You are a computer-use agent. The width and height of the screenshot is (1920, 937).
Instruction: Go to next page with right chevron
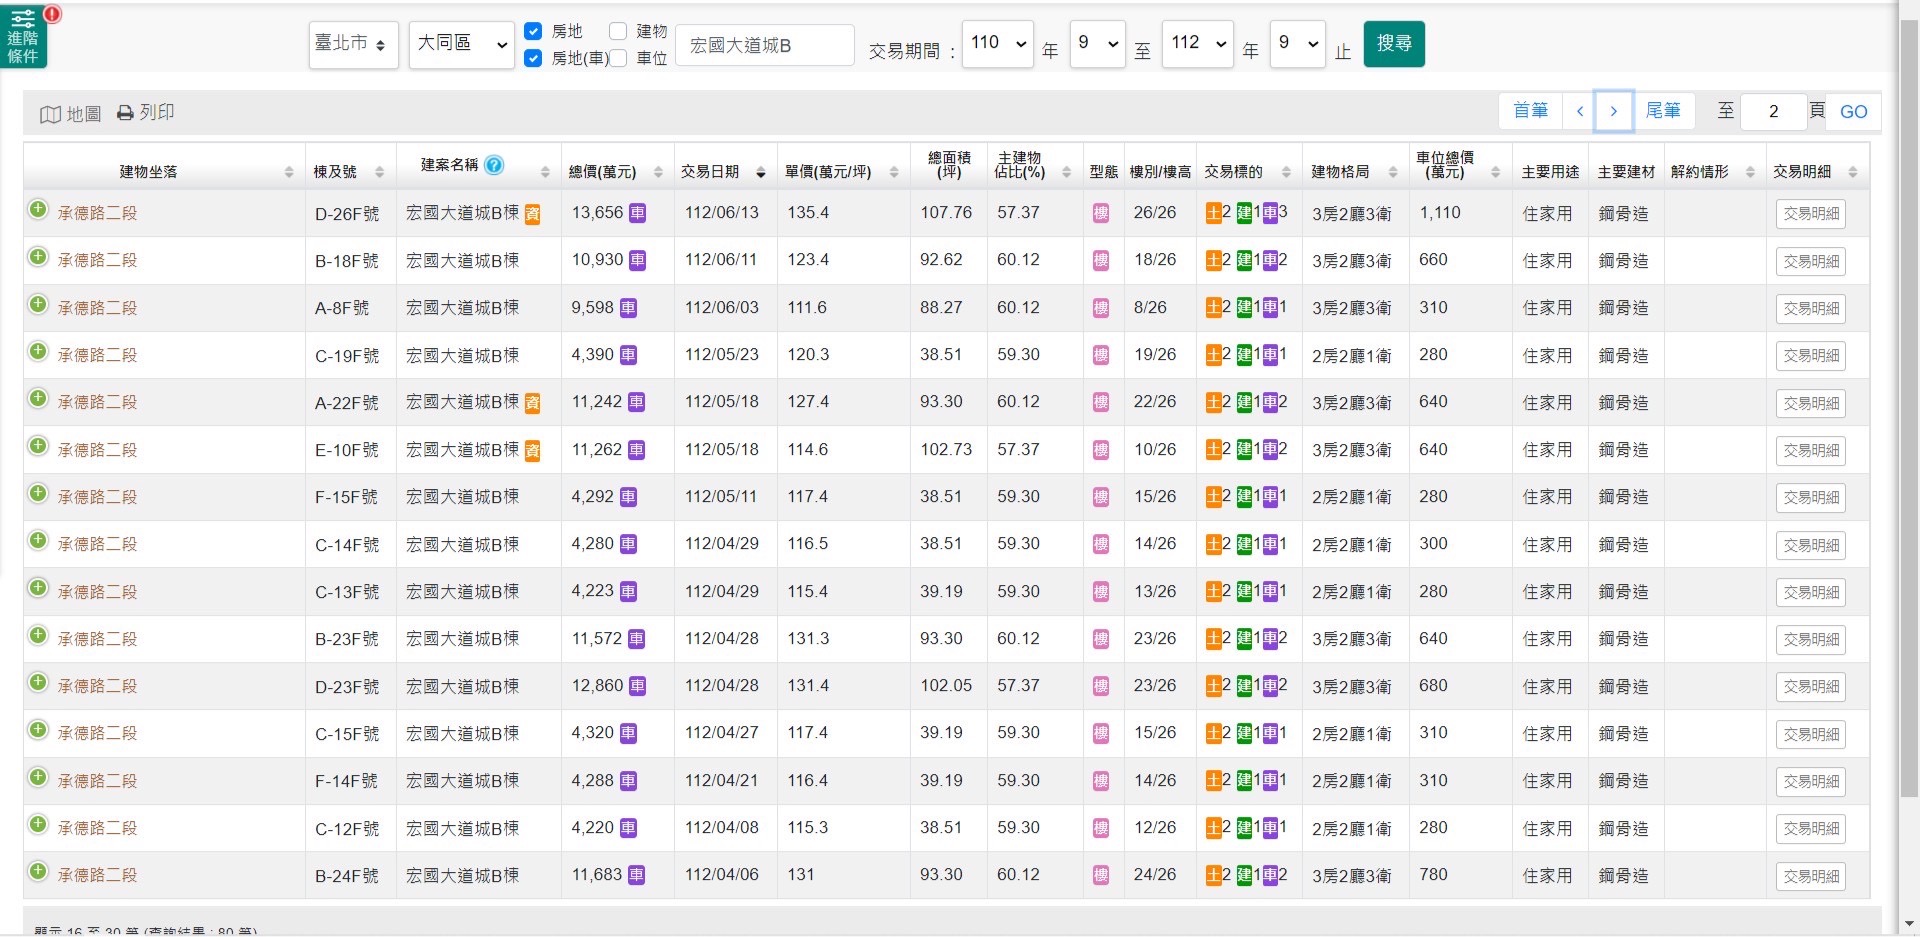tap(1613, 111)
